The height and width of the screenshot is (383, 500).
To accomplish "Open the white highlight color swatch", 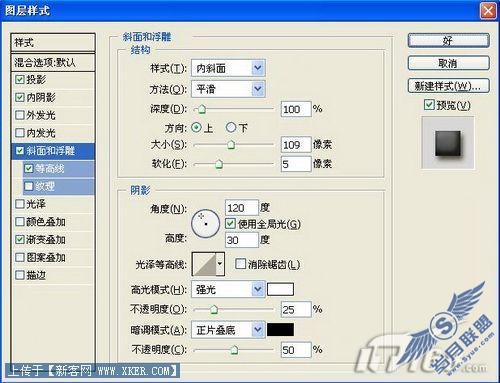I will click(x=280, y=289).
